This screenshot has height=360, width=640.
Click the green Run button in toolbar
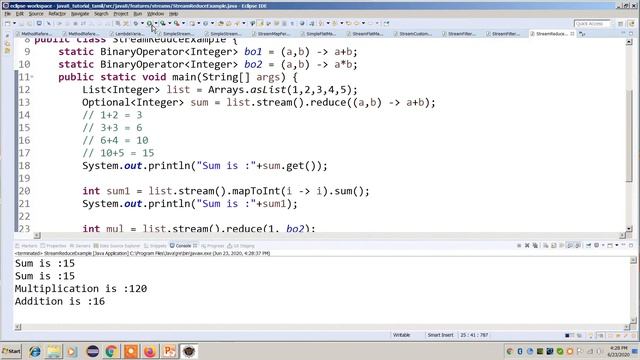coord(149,23)
